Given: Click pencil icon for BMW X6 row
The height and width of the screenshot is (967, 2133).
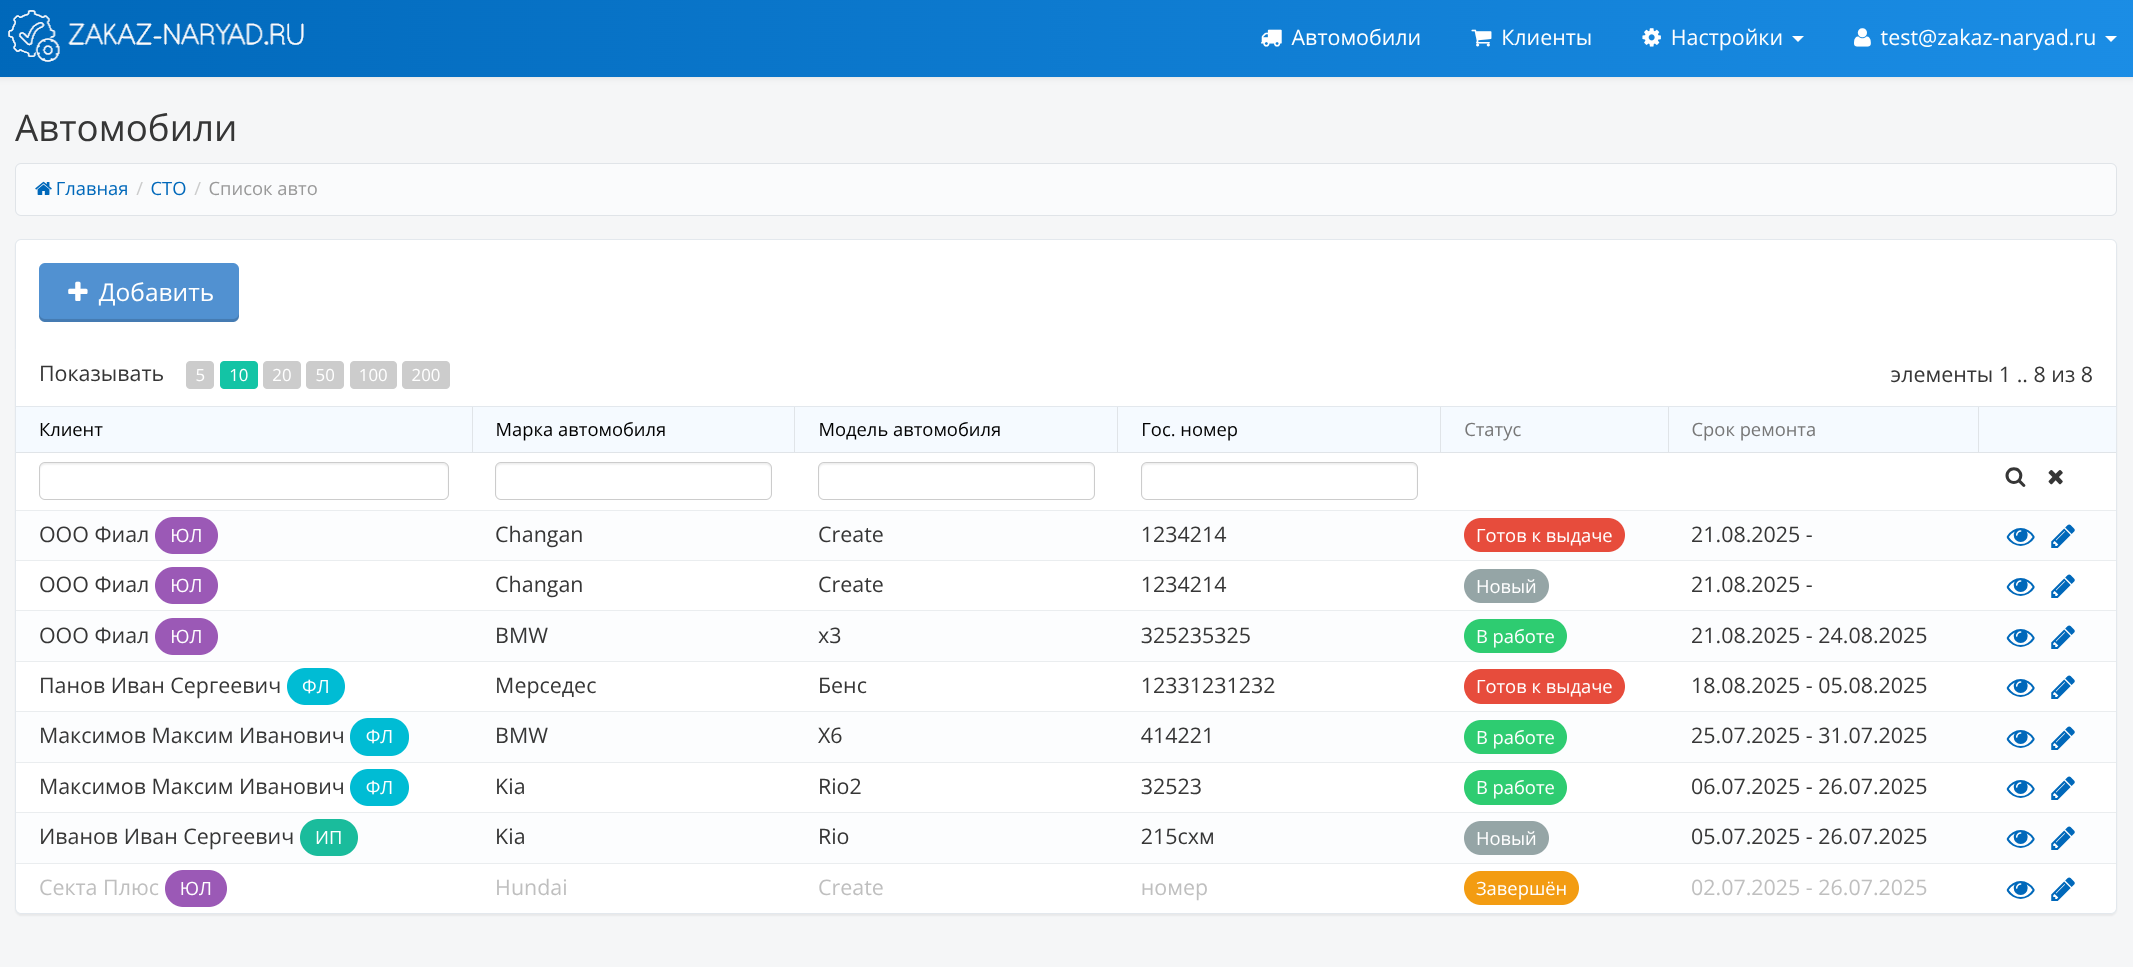Looking at the screenshot, I should 2062,738.
